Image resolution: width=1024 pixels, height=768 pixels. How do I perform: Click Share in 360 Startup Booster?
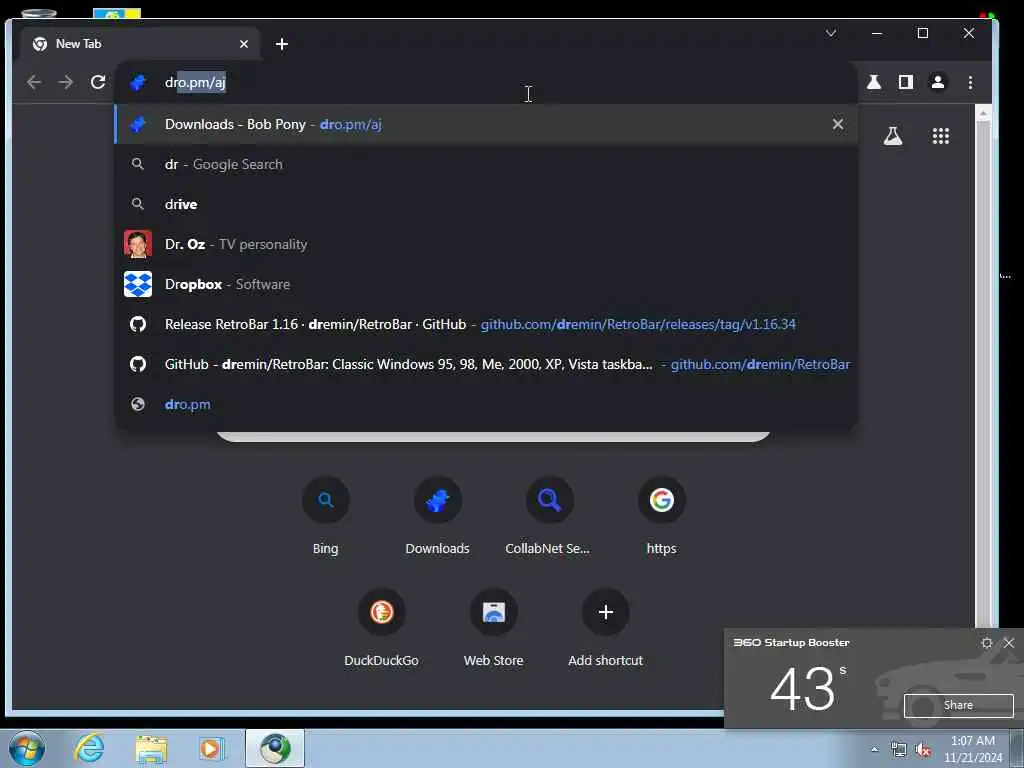[958, 705]
